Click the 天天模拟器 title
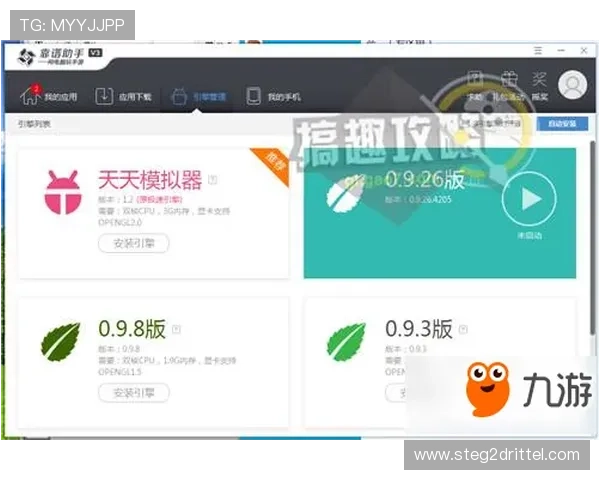The image size is (600, 480). point(150,180)
